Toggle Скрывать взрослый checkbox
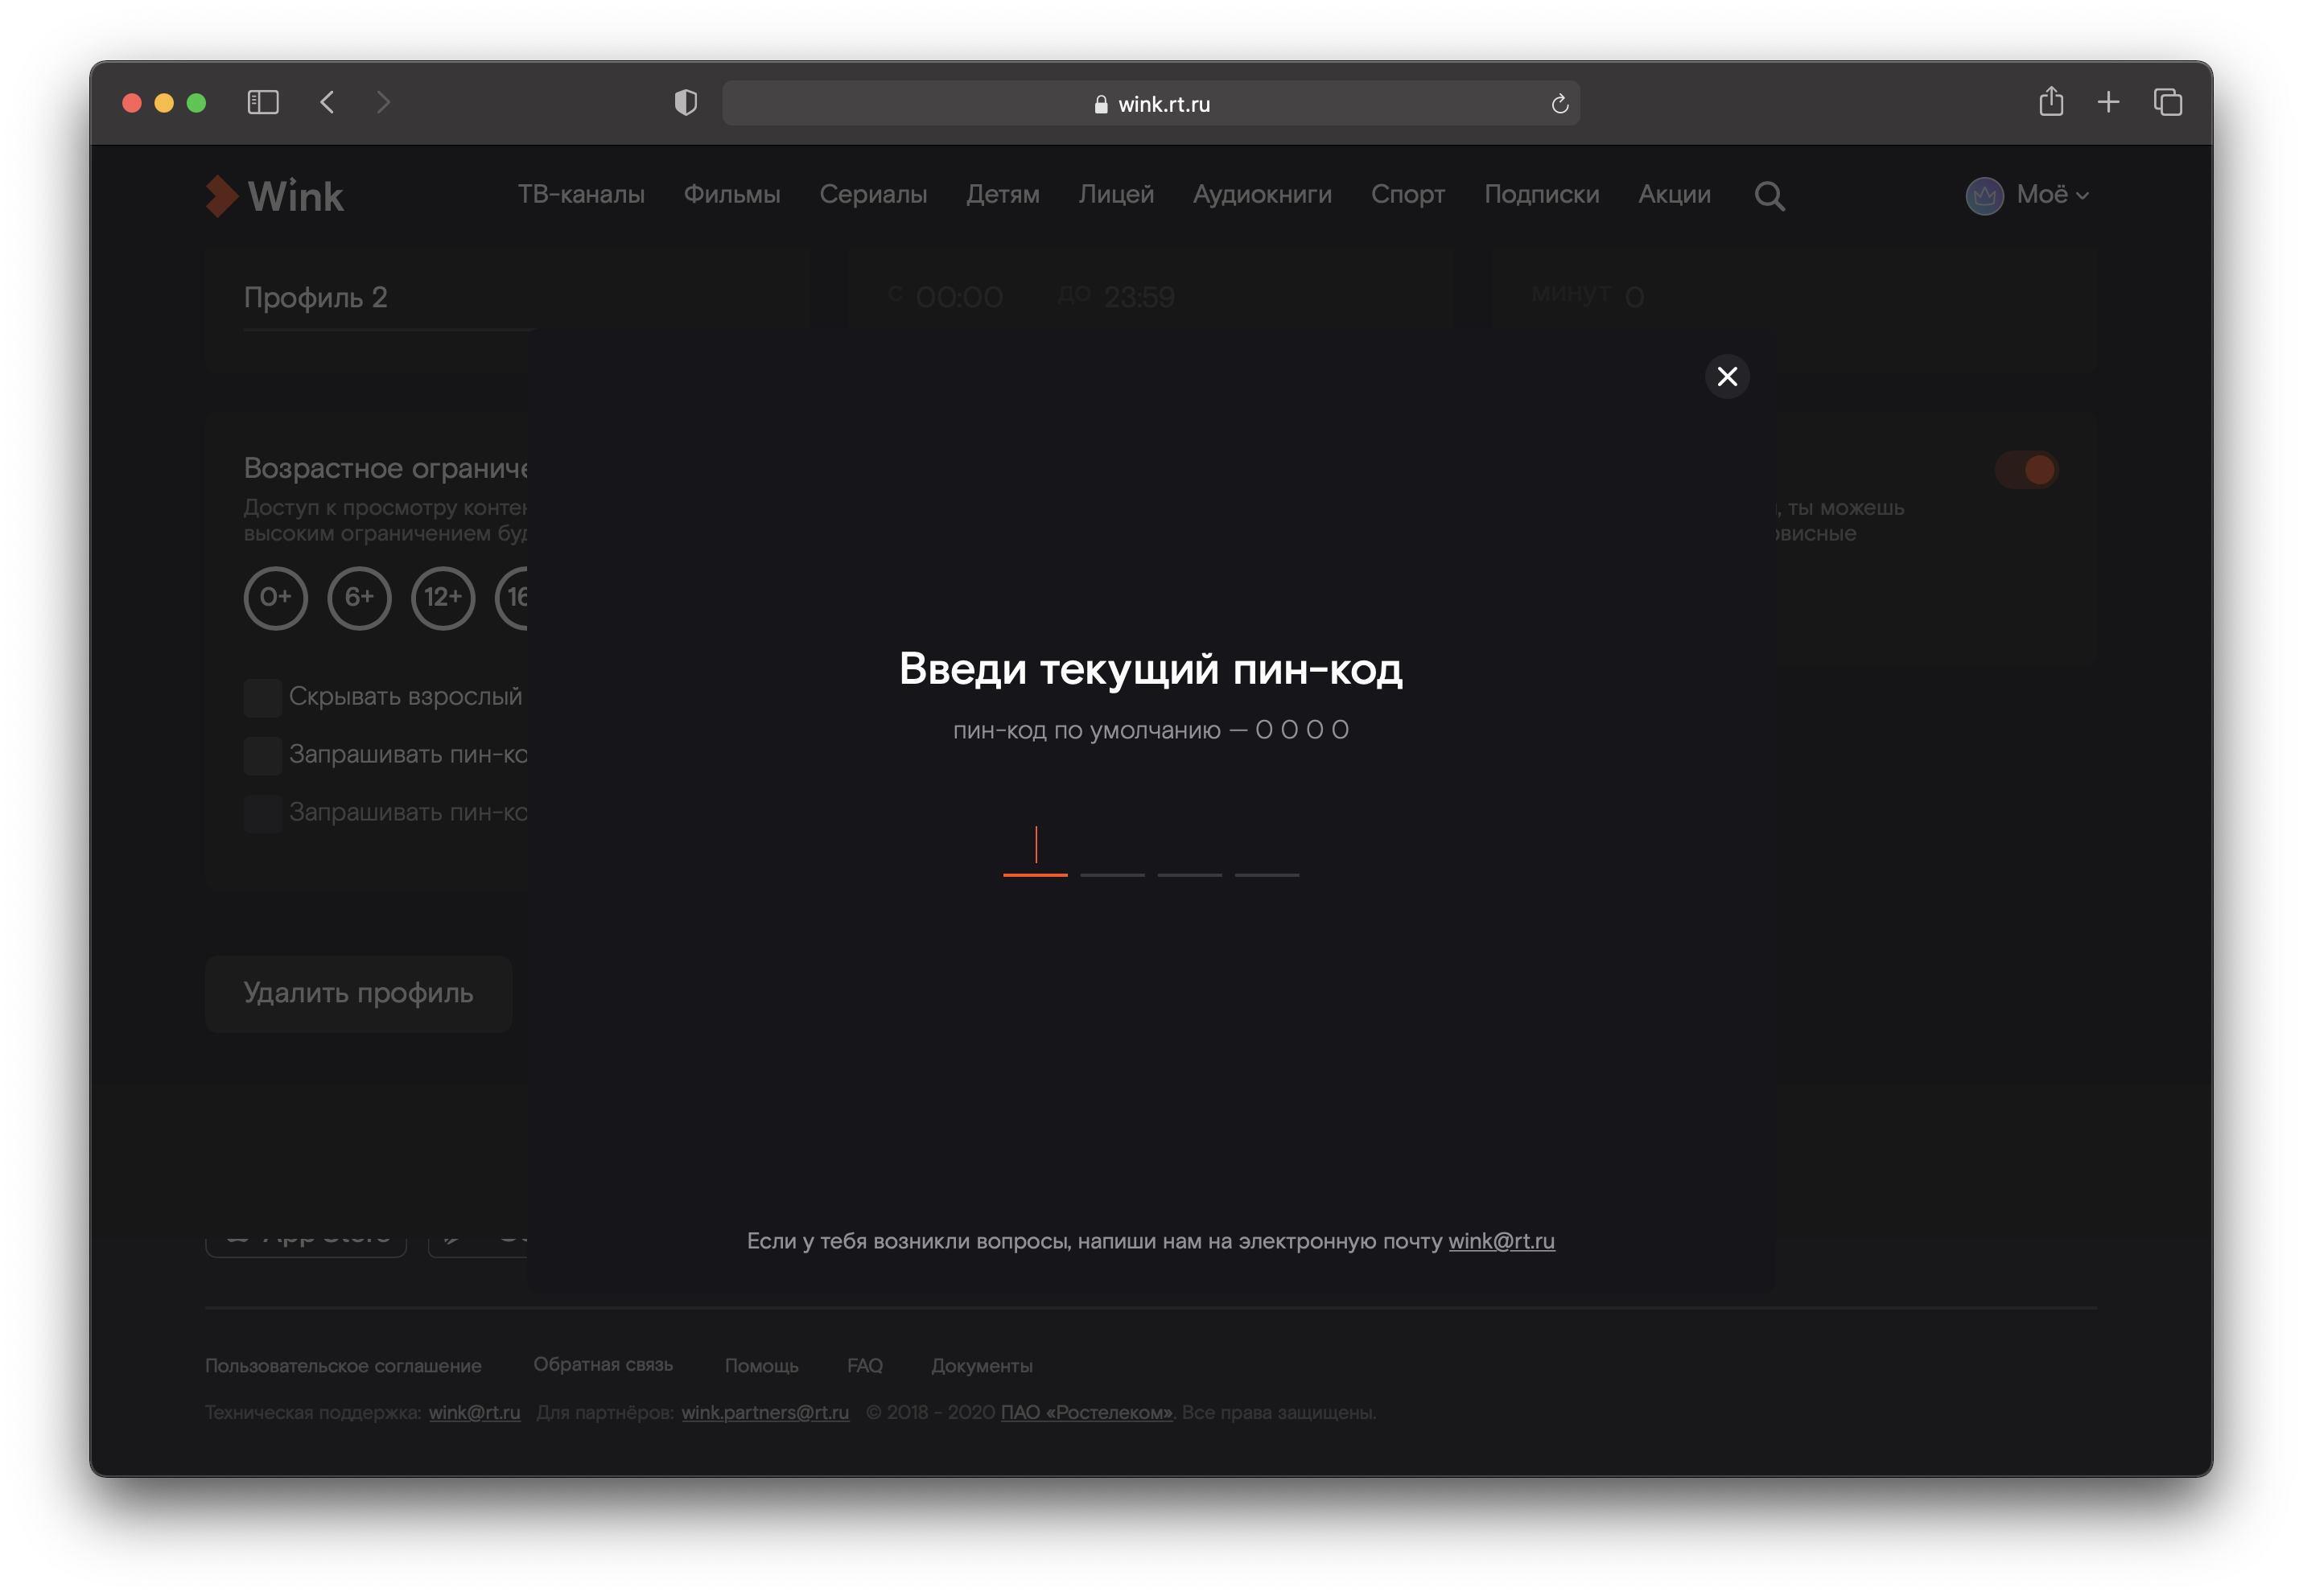This screenshot has width=2303, height=1596. 263,697
